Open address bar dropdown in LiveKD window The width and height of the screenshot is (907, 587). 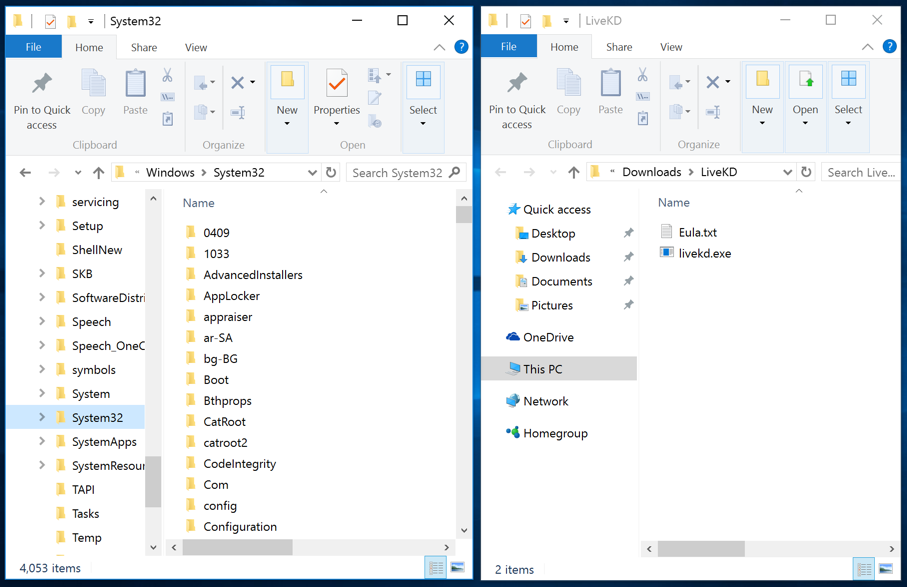point(787,172)
